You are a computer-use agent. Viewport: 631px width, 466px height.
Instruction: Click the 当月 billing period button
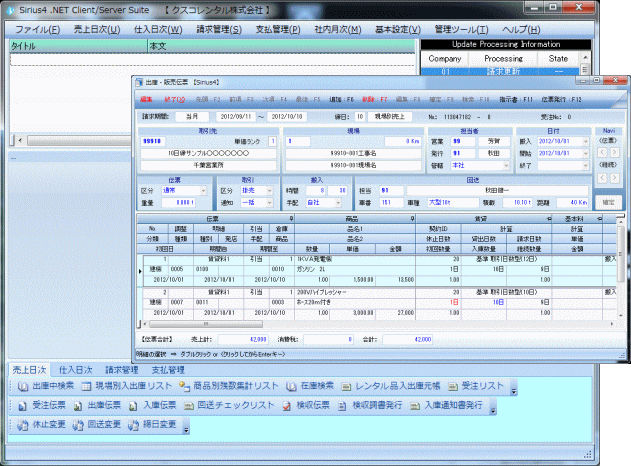pos(192,117)
